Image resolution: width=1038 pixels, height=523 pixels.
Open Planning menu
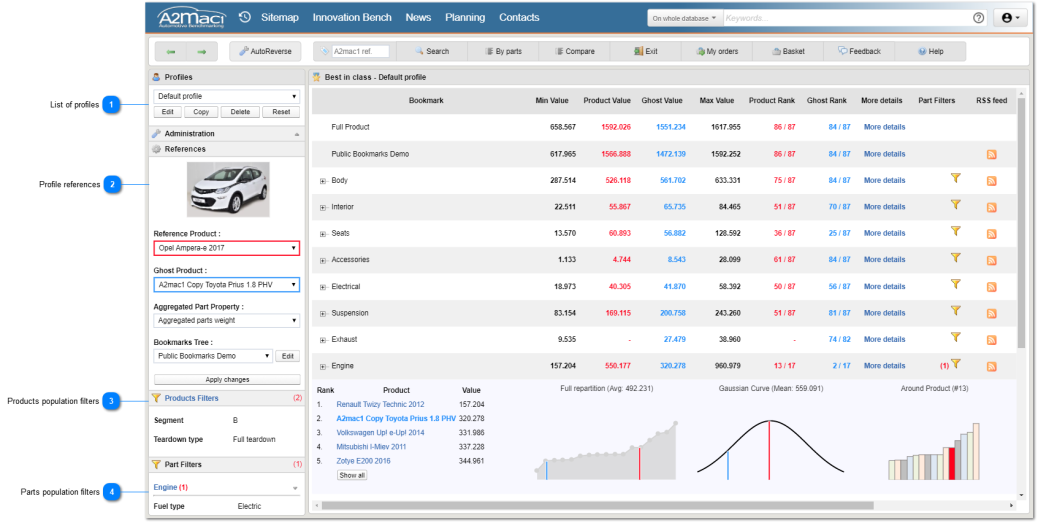point(465,17)
